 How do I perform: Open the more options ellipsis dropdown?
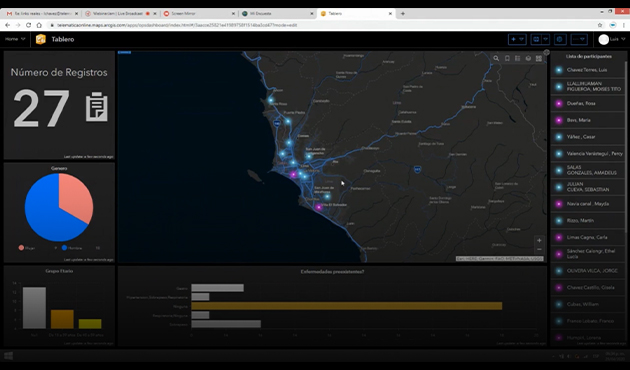coord(579,39)
